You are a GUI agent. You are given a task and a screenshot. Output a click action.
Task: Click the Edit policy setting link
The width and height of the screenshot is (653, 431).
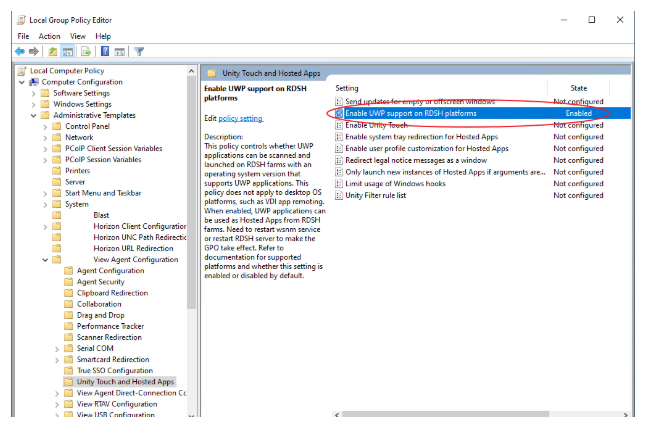click(240, 118)
